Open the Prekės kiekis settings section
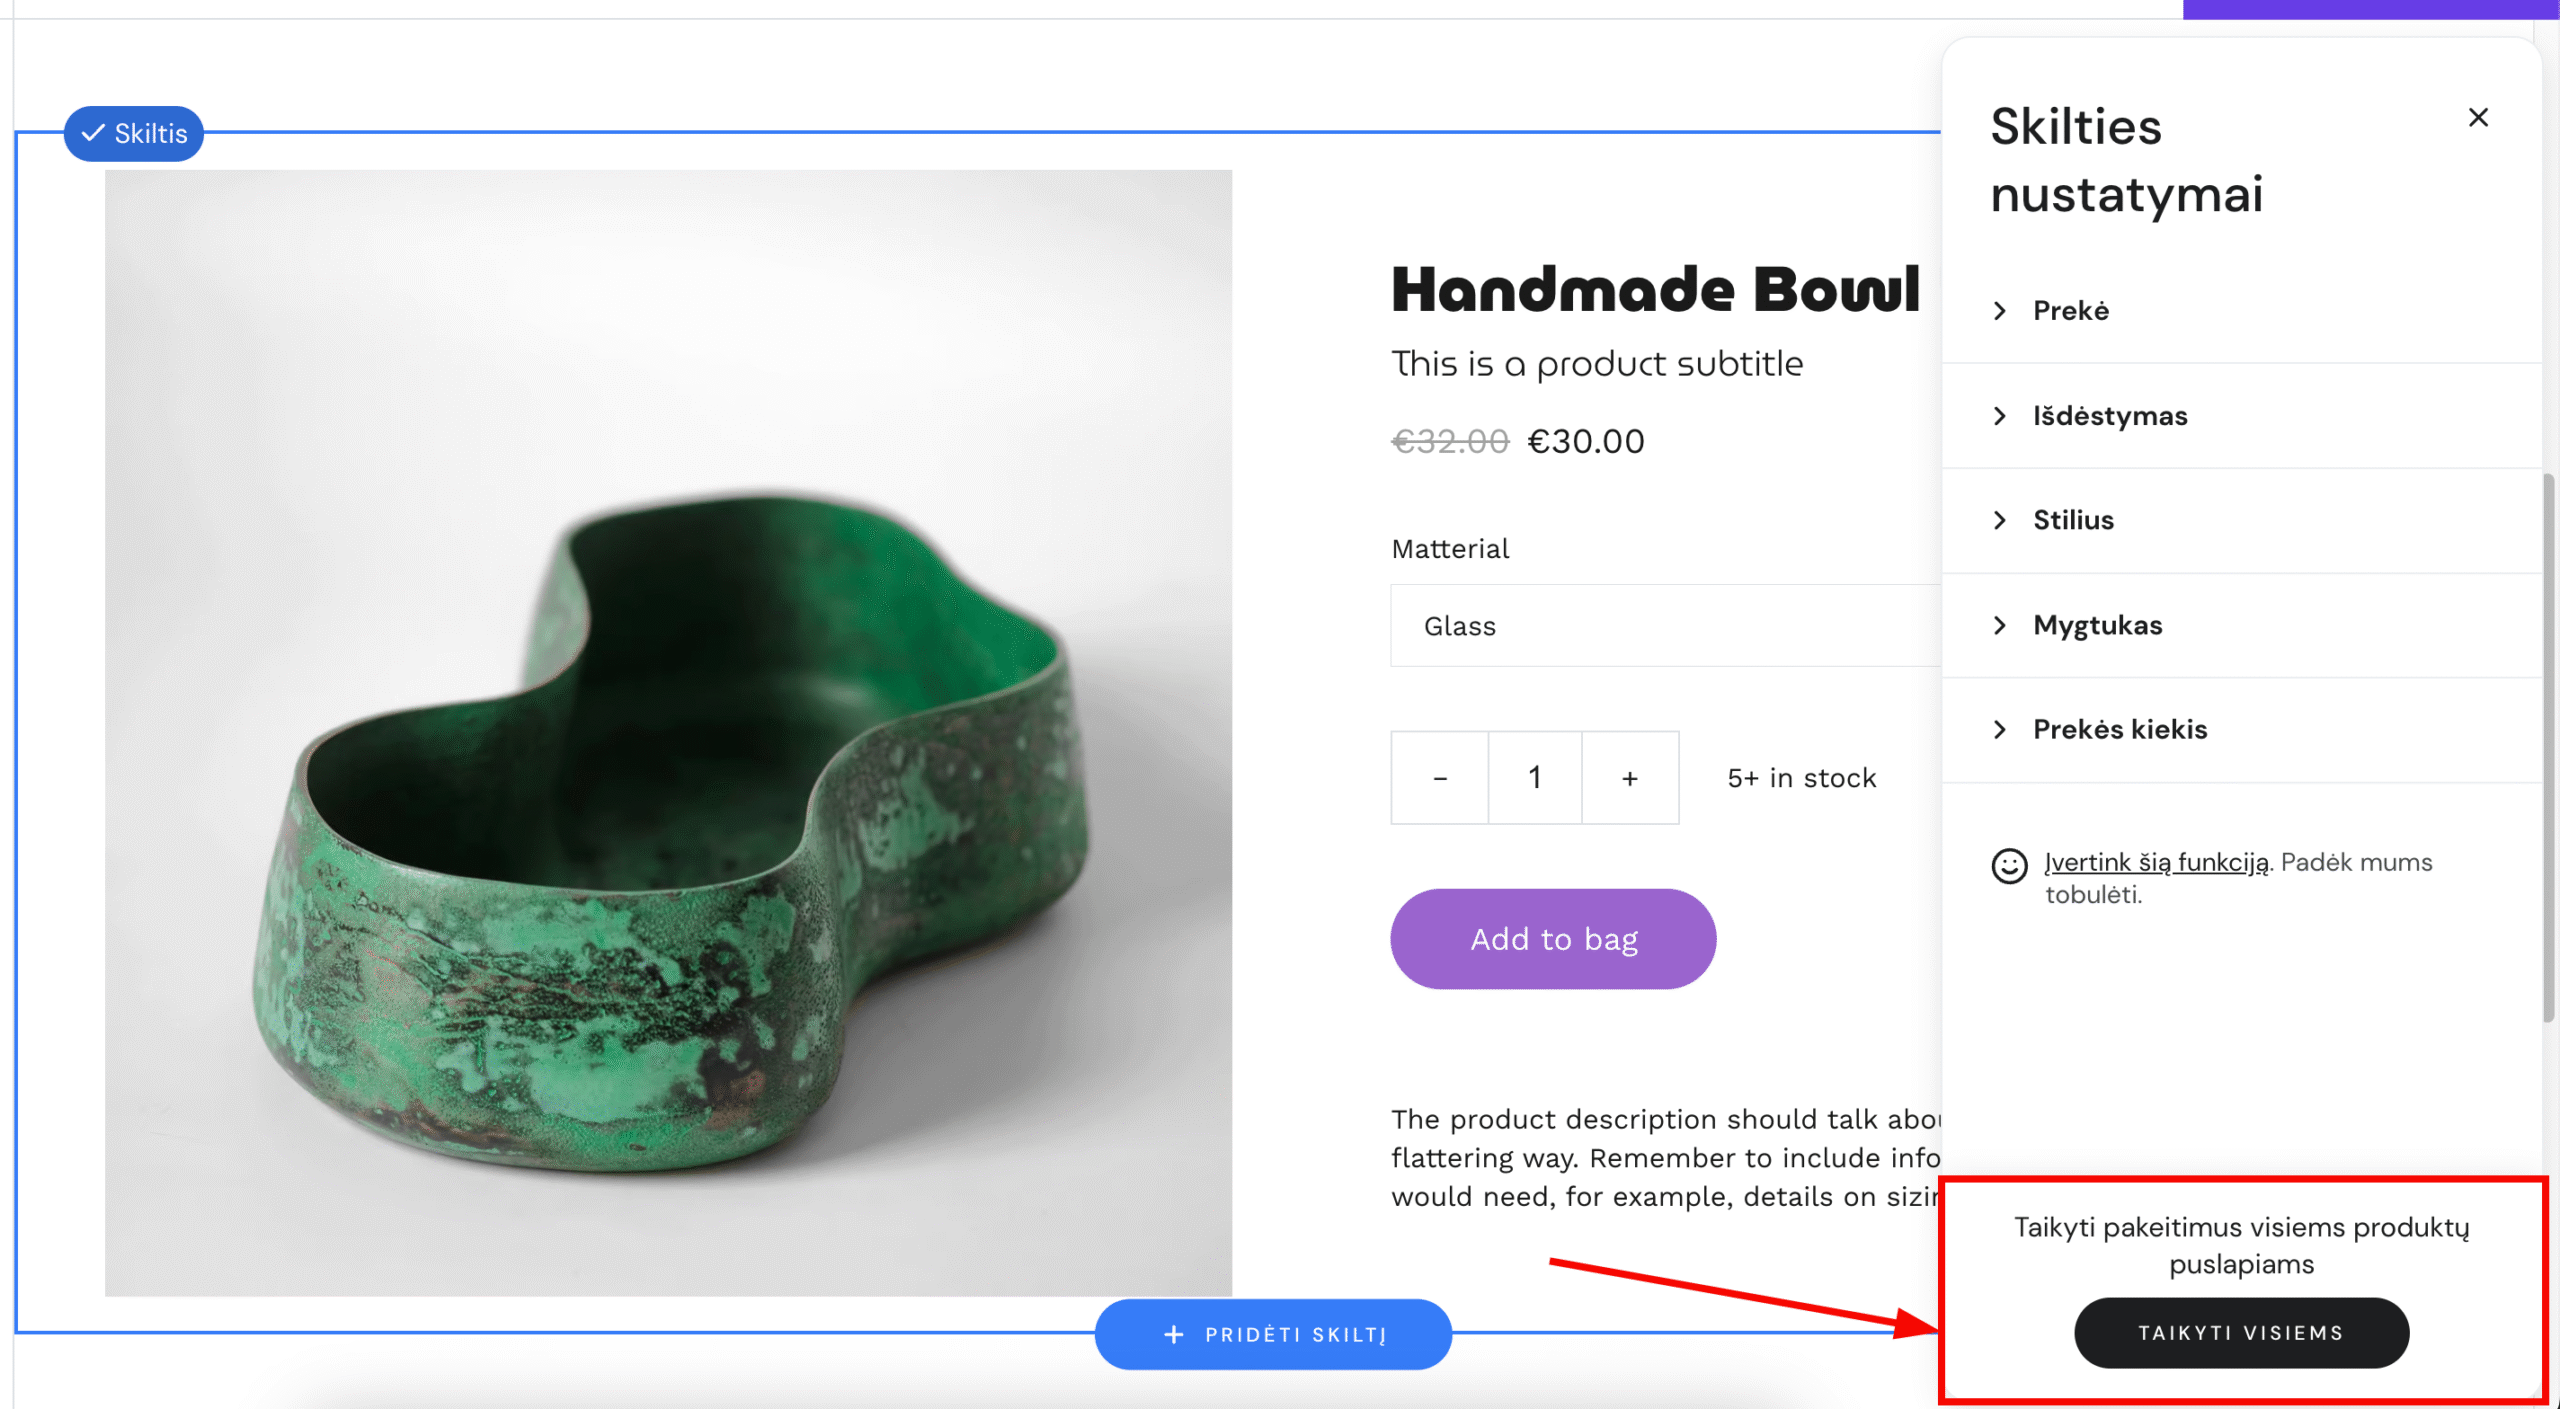This screenshot has height=1409, width=2560. click(2119, 730)
